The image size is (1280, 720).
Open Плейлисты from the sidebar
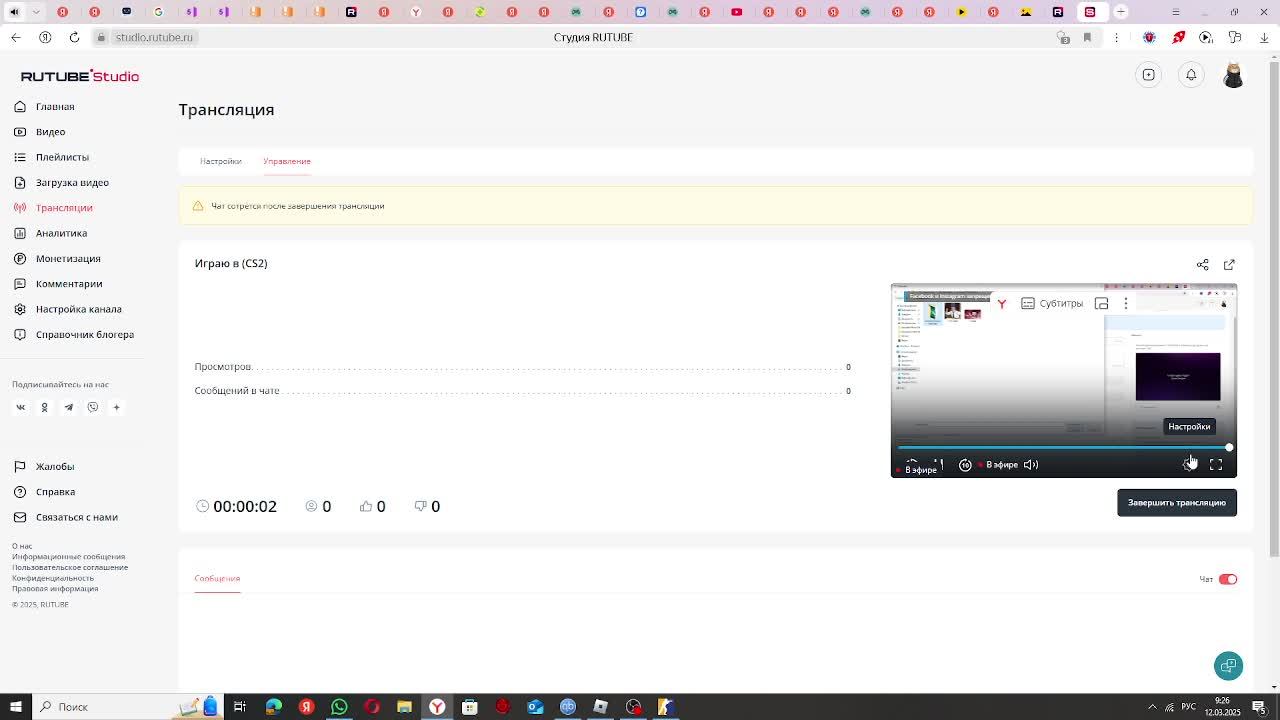(62, 157)
